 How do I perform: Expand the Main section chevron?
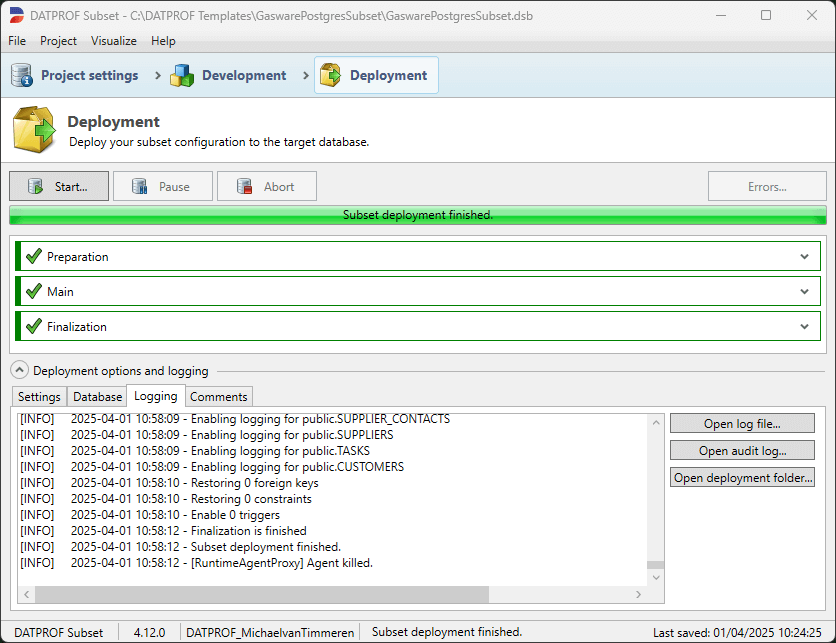pyautogui.click(x=806, y=291)
